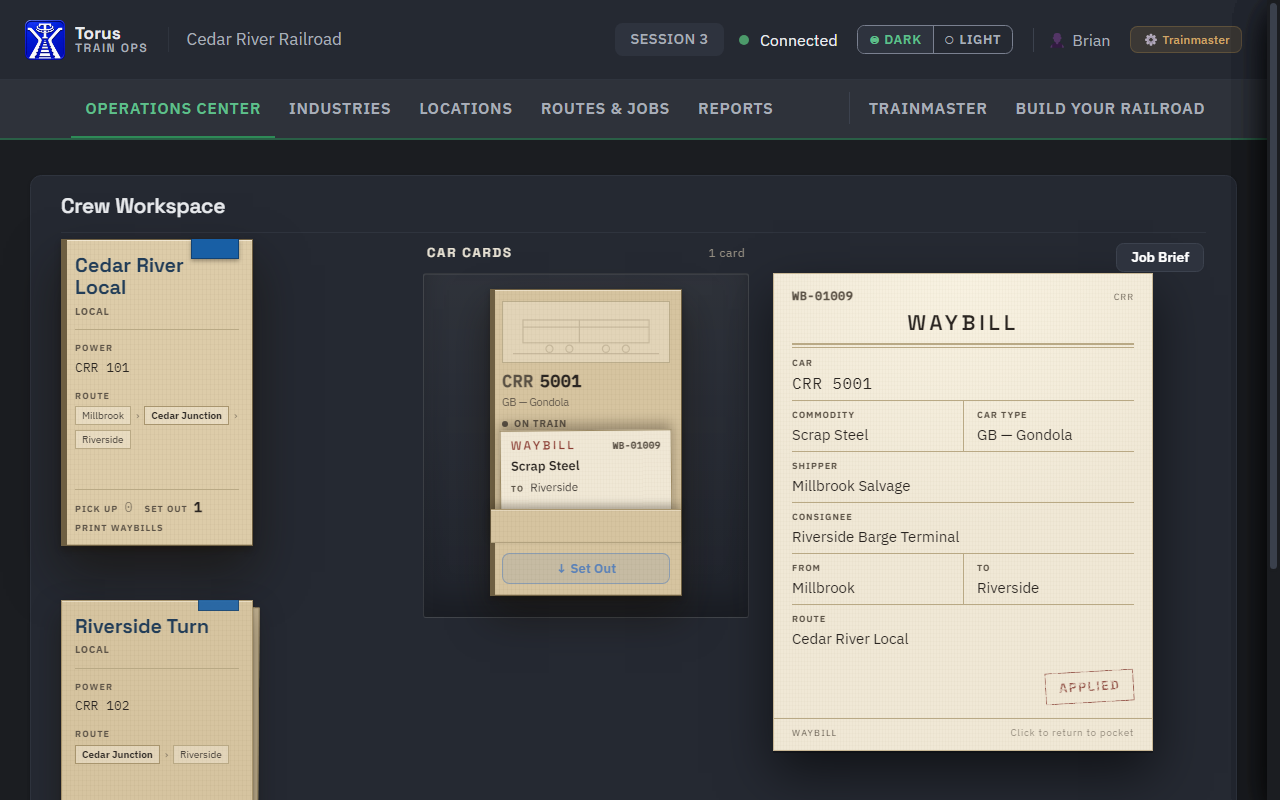The image size is (1280, 800).
Task: Click the blue tab on Riverside Turn card
Action: 218,605
